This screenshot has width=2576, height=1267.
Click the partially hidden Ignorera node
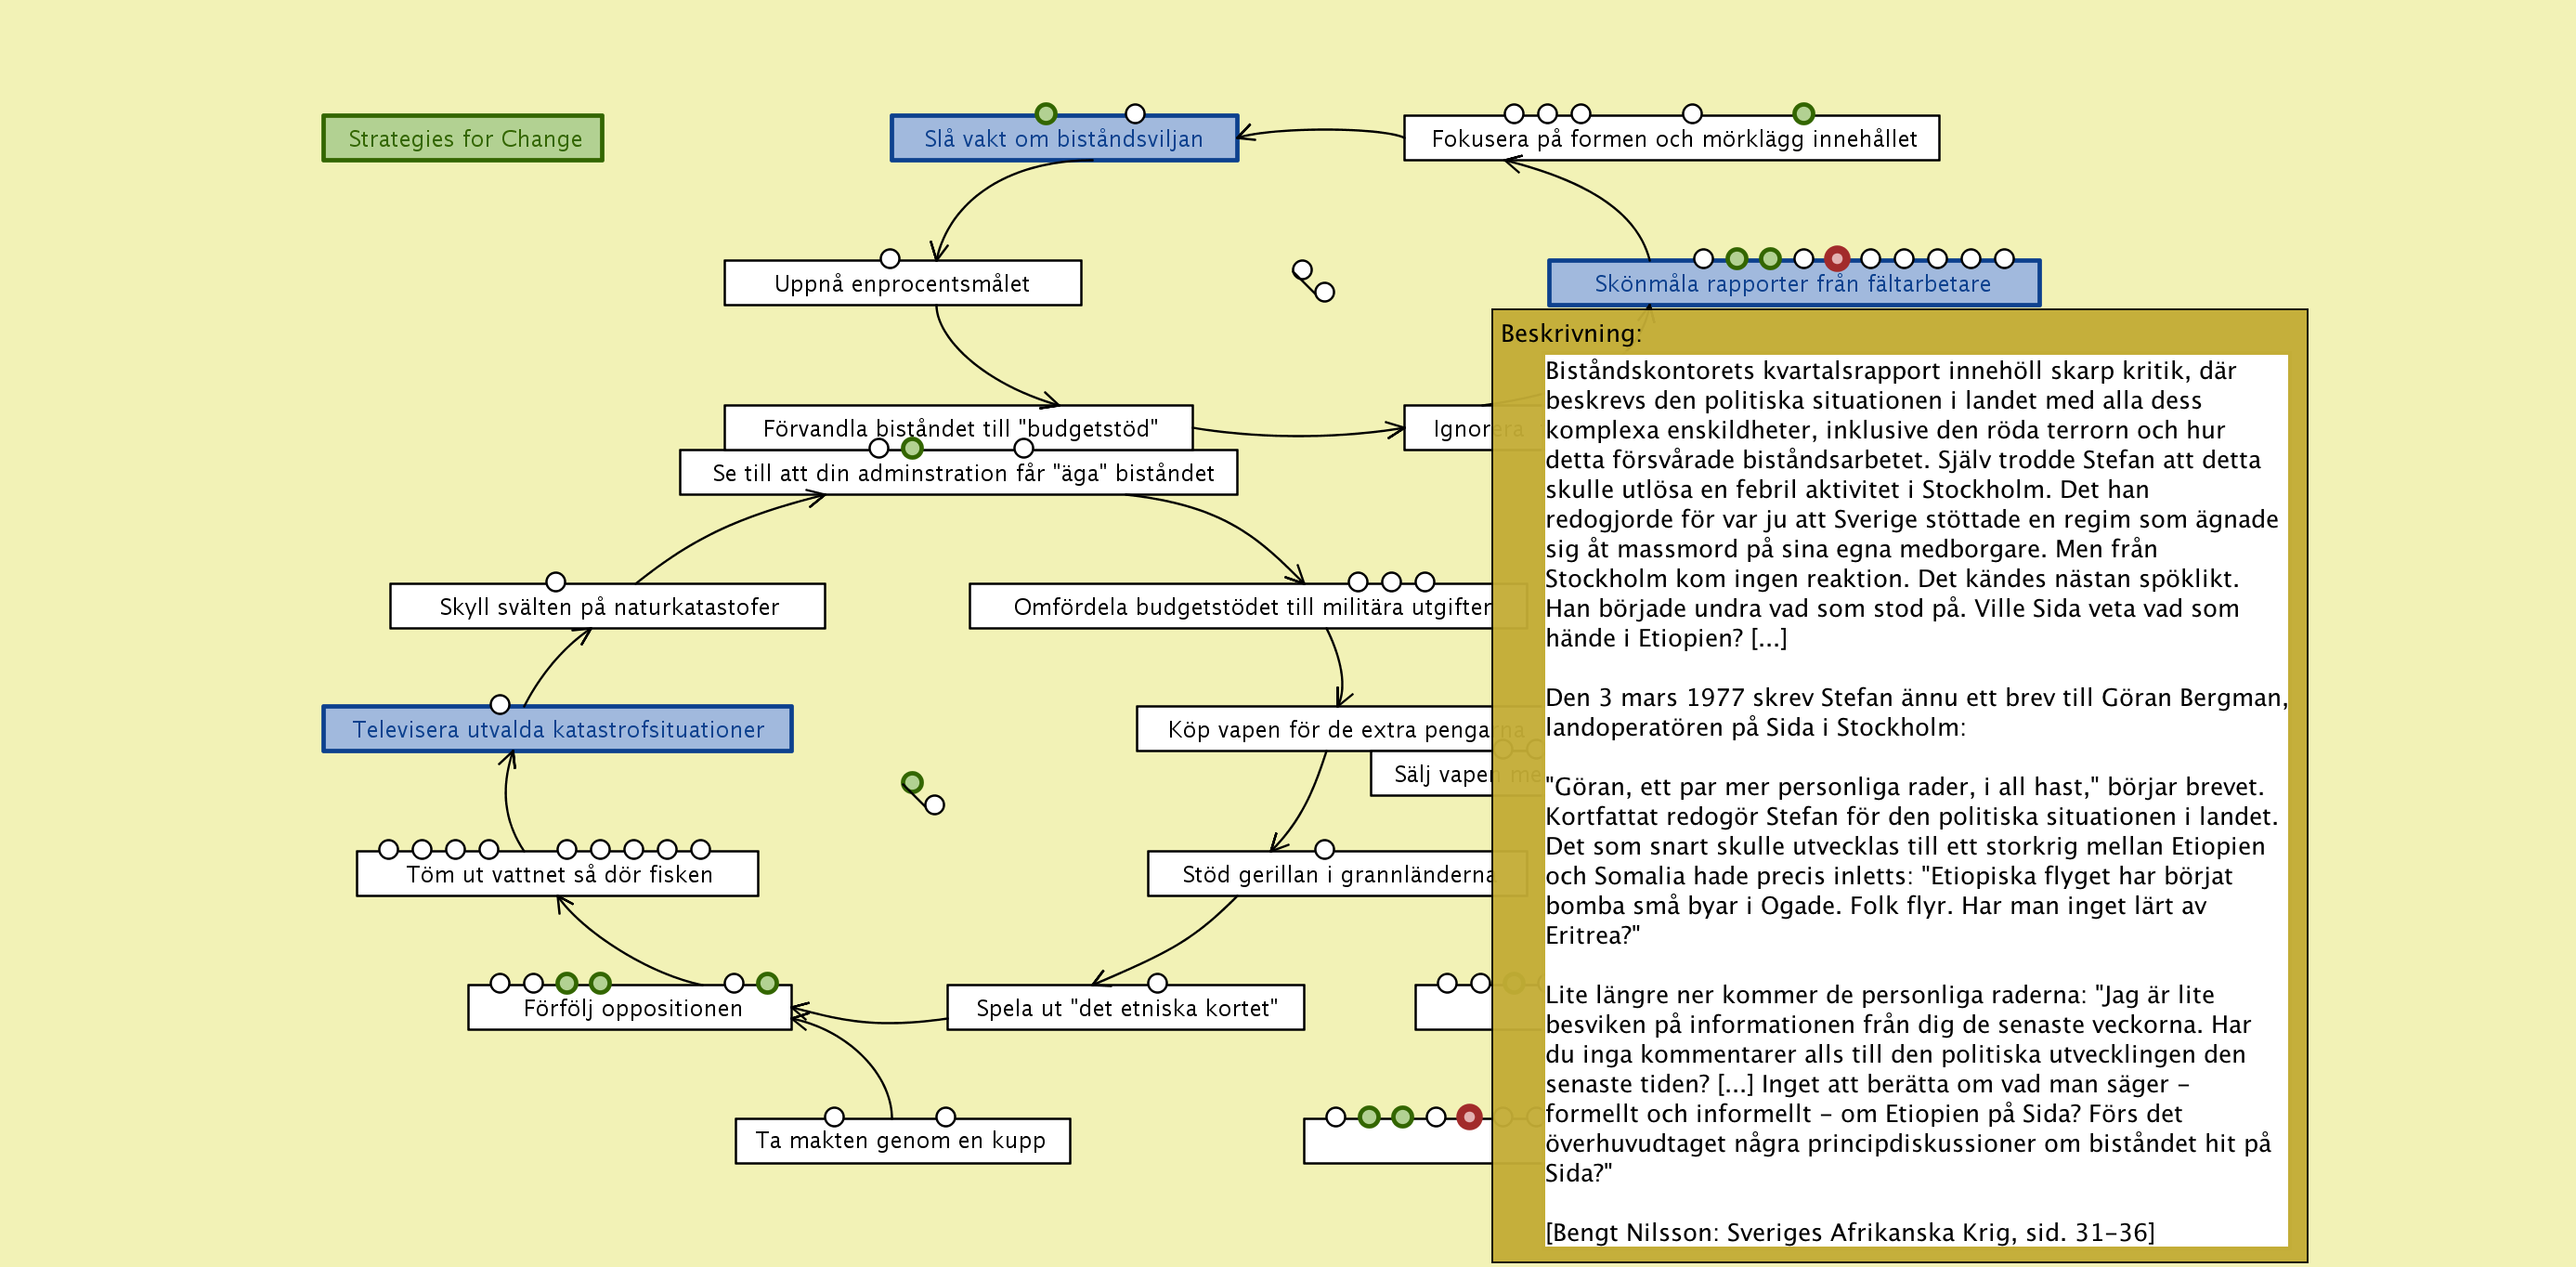point(1448,429)
